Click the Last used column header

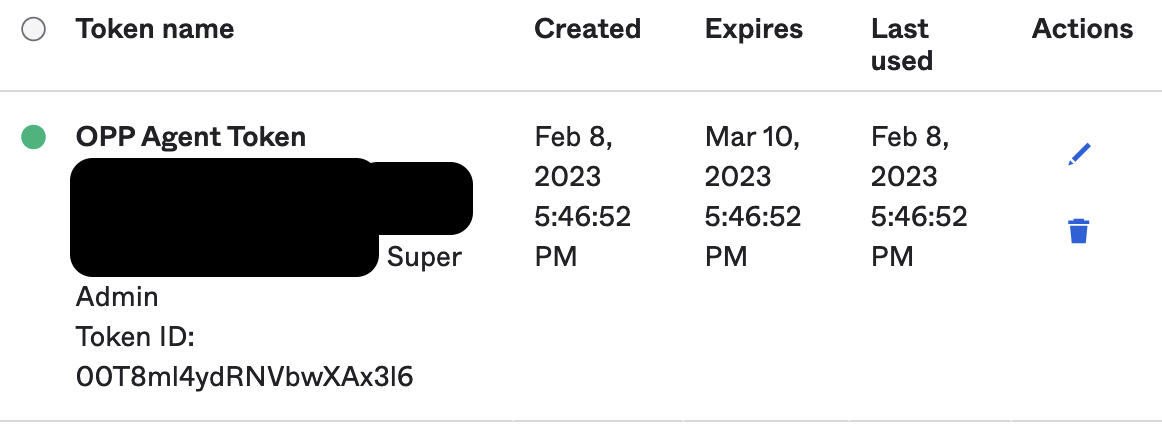click(x=901, y=44)
